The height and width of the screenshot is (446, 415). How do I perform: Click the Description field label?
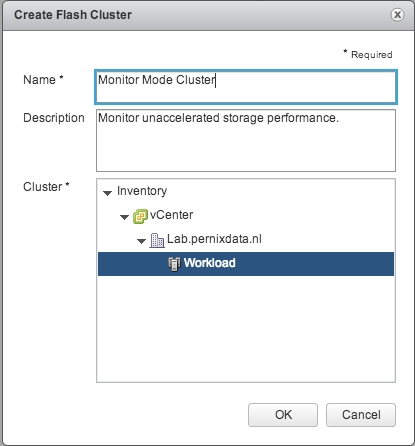54,118
